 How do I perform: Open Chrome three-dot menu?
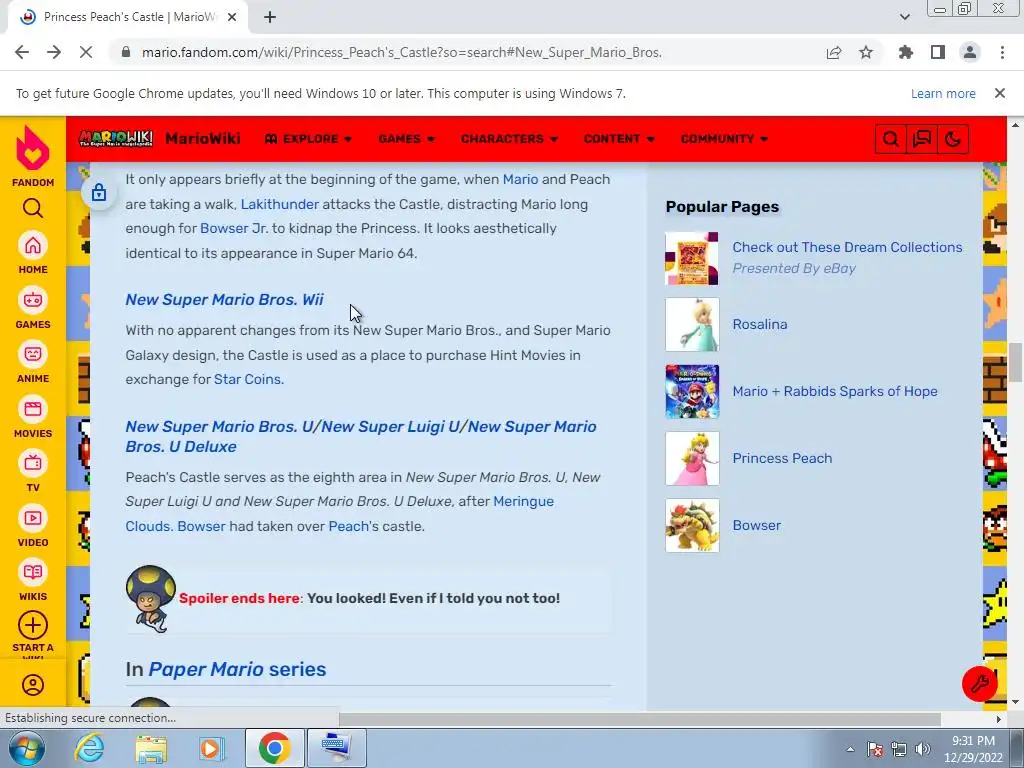tap(1002, 52)
